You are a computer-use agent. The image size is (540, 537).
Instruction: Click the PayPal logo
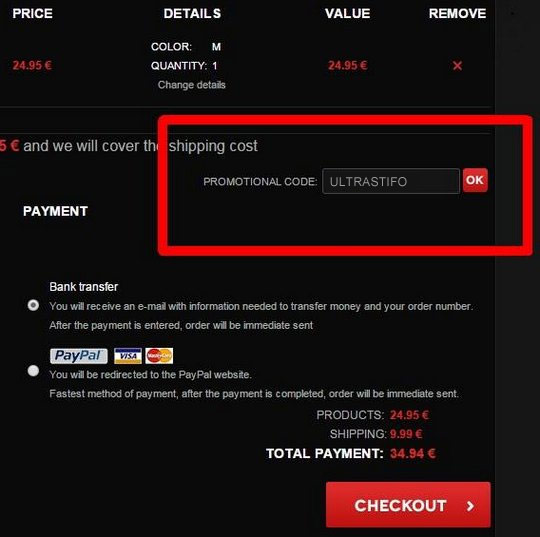click(79, 356)
